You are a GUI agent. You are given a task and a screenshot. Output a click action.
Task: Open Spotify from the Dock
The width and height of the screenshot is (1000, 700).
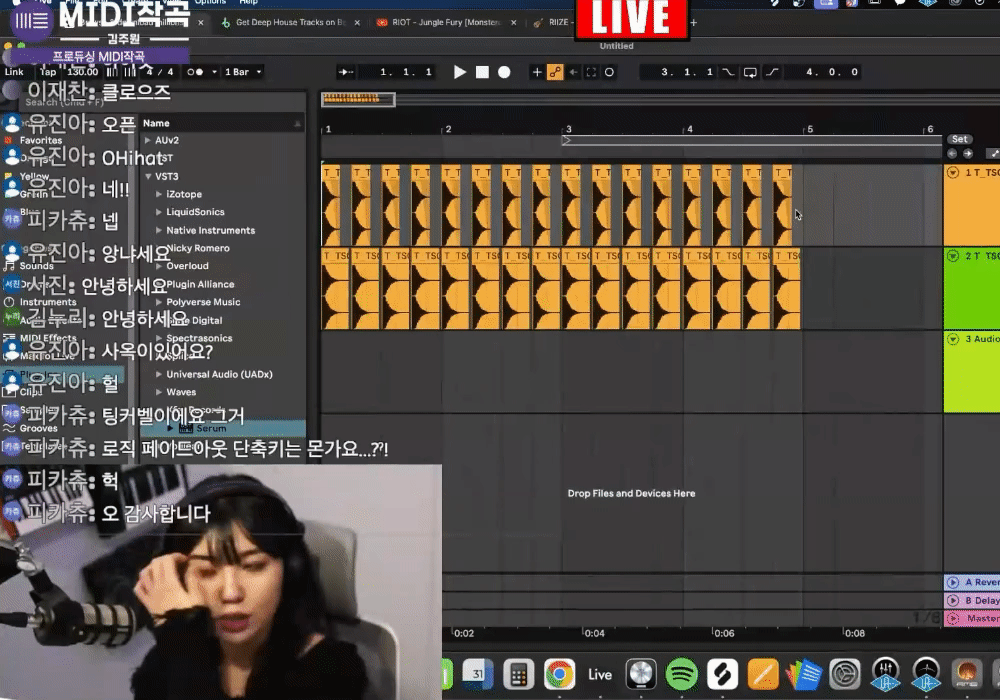point(682,674)
